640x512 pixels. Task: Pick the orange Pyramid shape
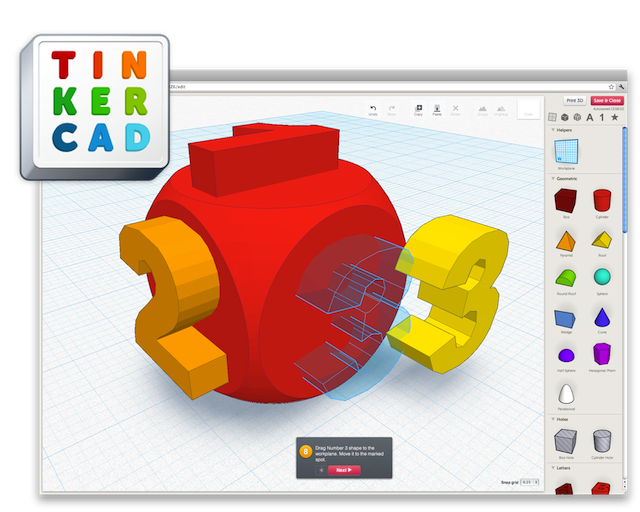[x=566, y=241]
